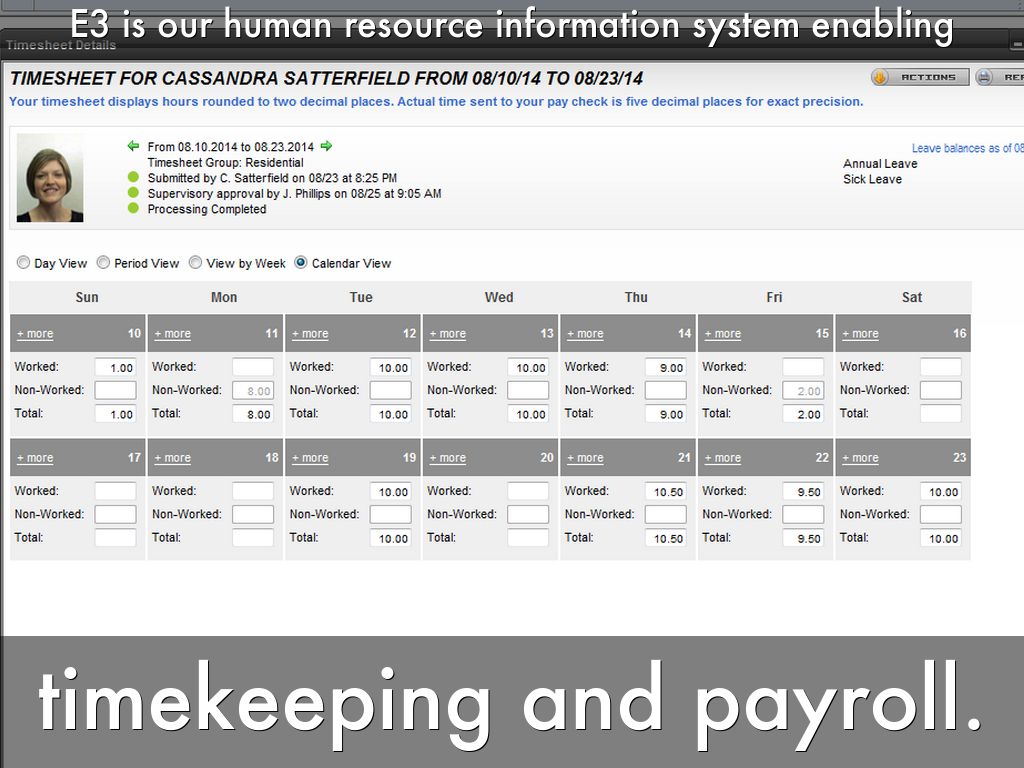Click the green status dot beside Submitted
Image resolution: width=1024 pixels, height=768 pixels.
133,178
